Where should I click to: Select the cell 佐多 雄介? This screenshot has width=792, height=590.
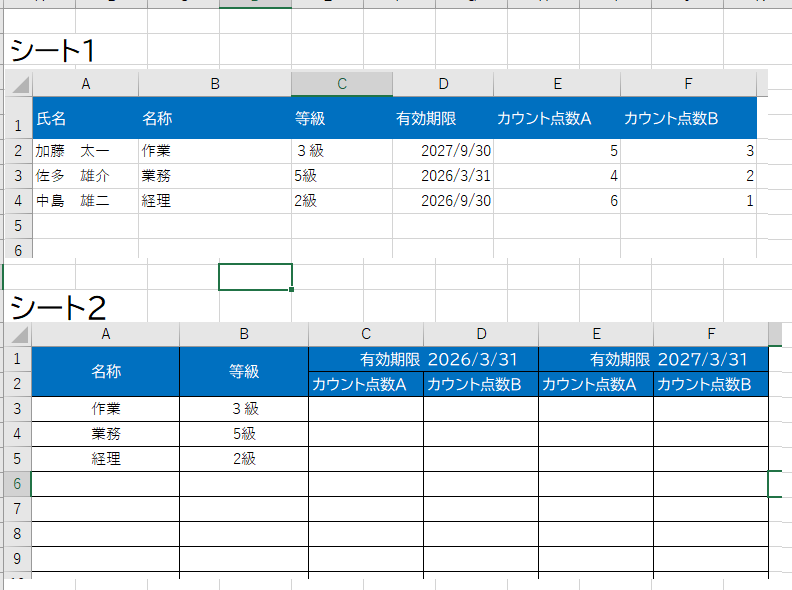(86, 176)
